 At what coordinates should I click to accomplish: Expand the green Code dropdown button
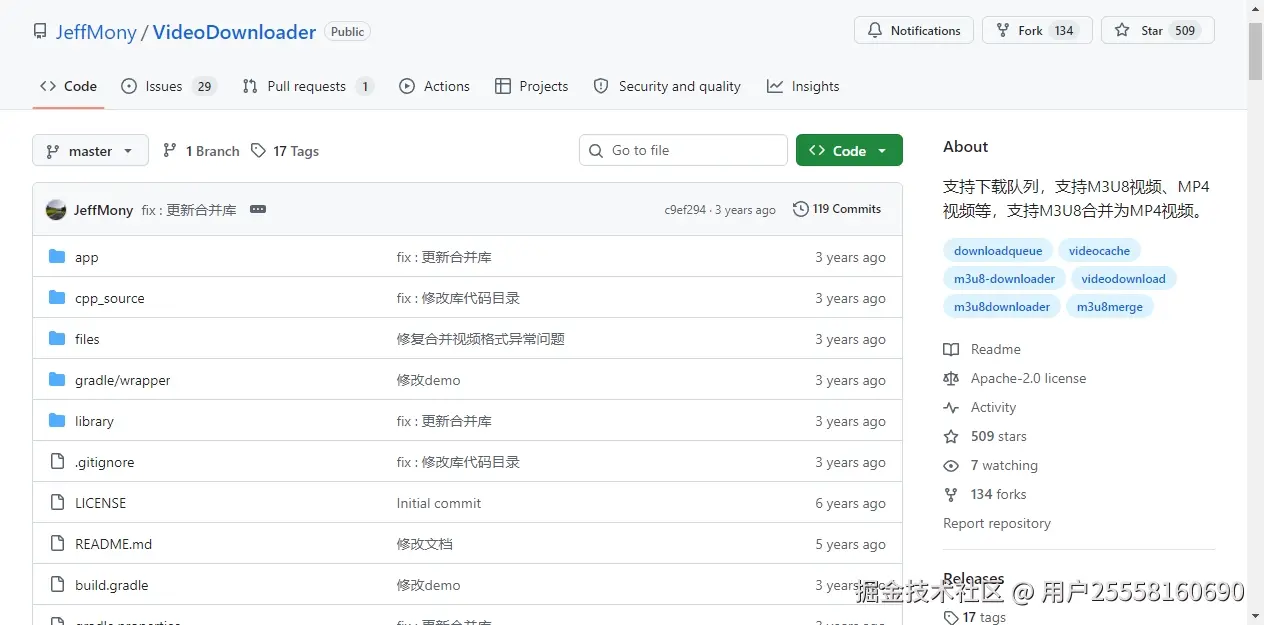849,150
